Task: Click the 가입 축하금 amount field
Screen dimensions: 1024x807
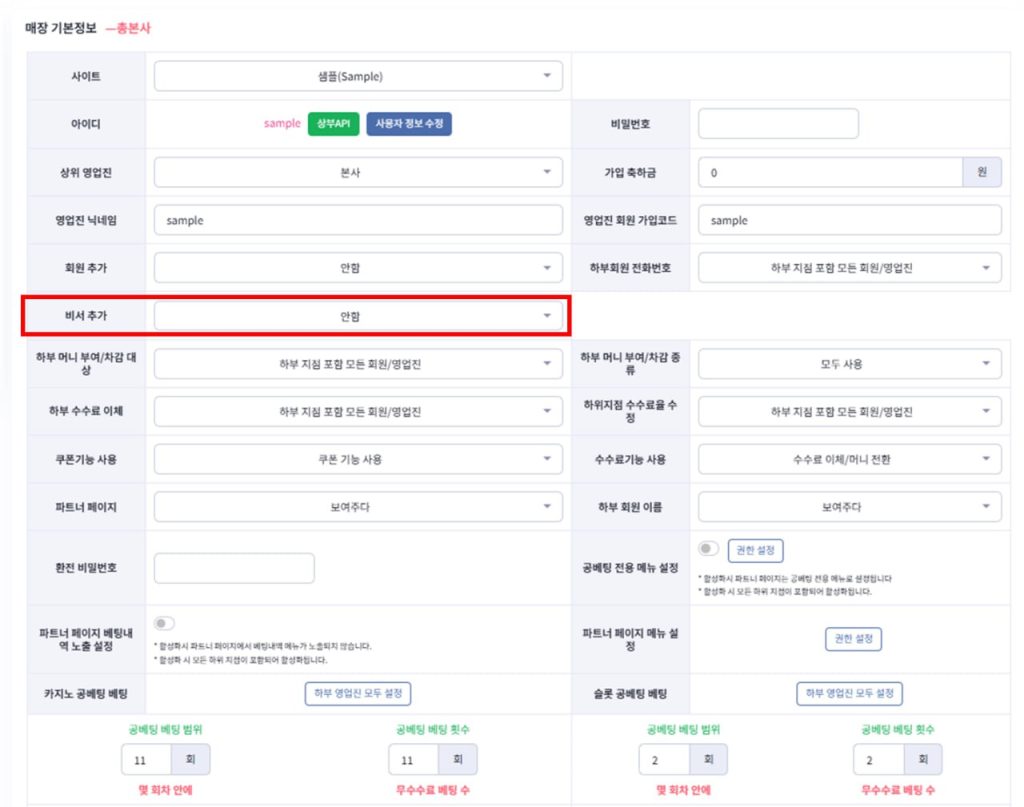Action: click(830, 172)
